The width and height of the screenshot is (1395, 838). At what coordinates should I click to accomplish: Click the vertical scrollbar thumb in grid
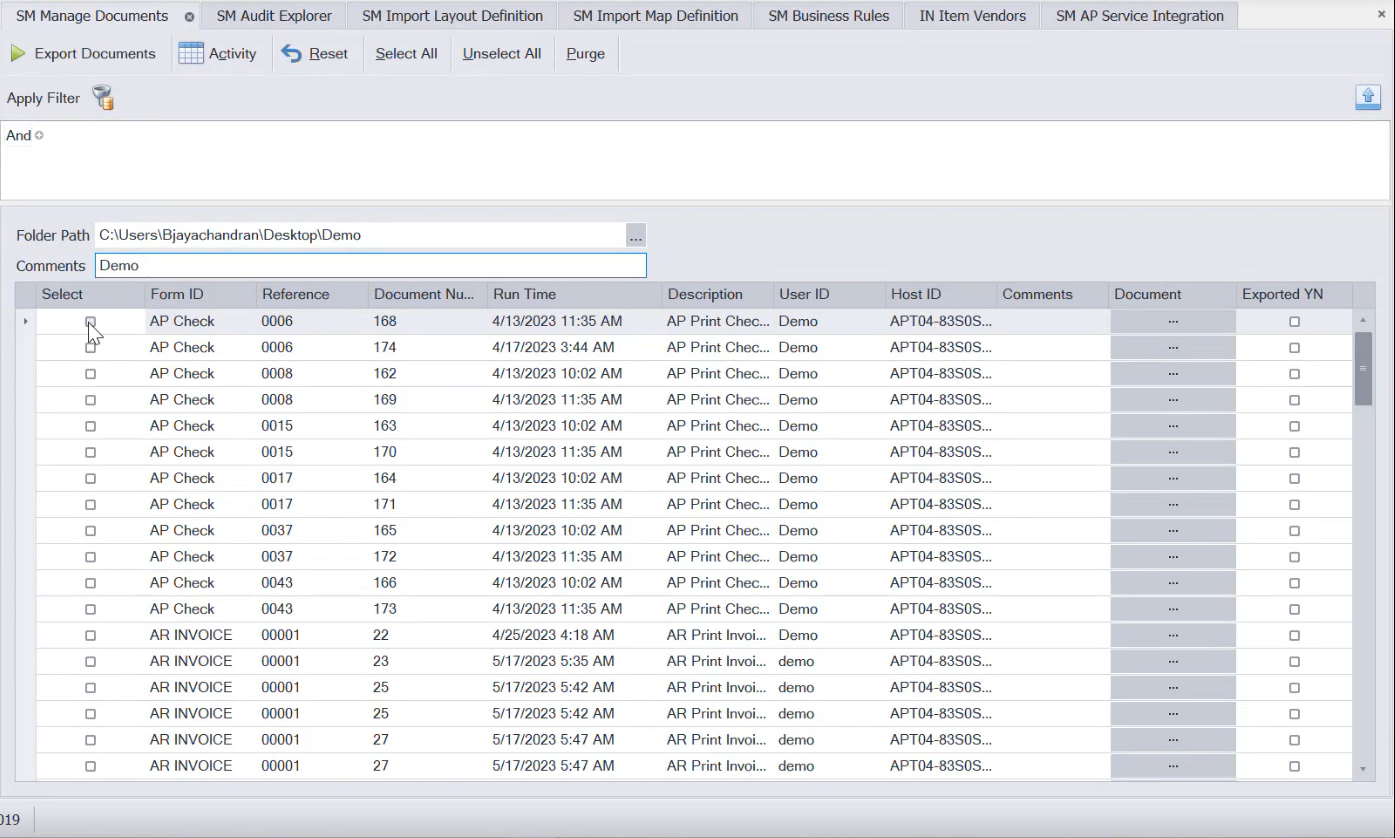(1362, 368)
